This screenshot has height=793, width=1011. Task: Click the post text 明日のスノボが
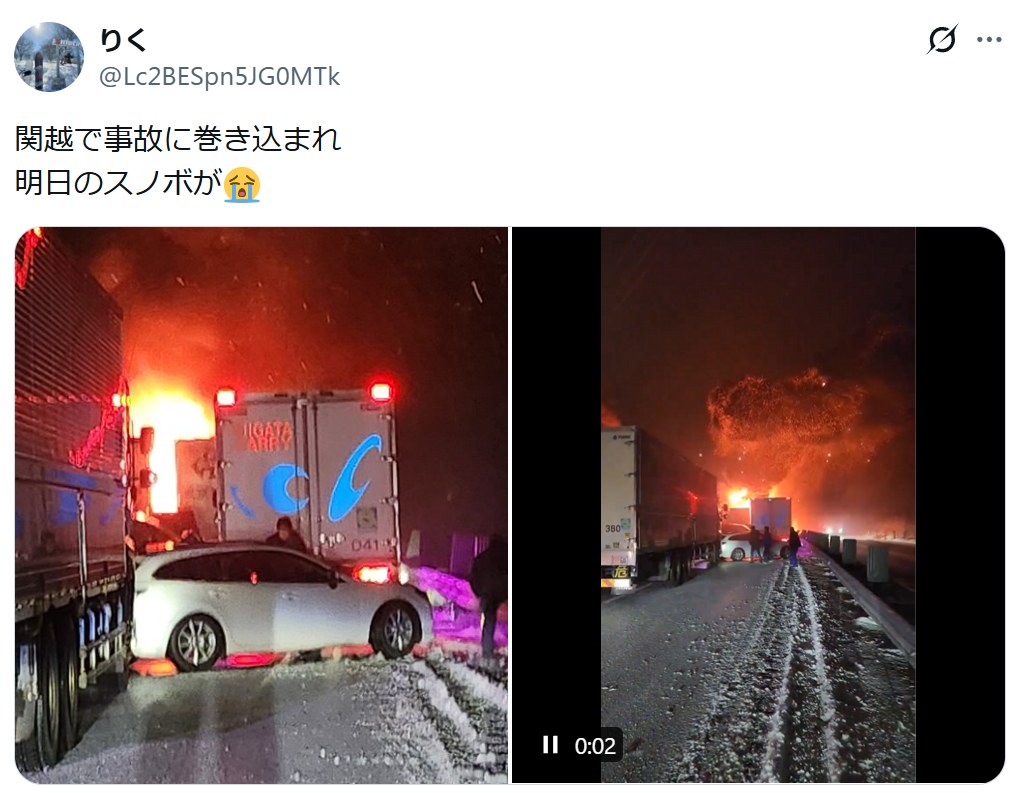[119, 183]
